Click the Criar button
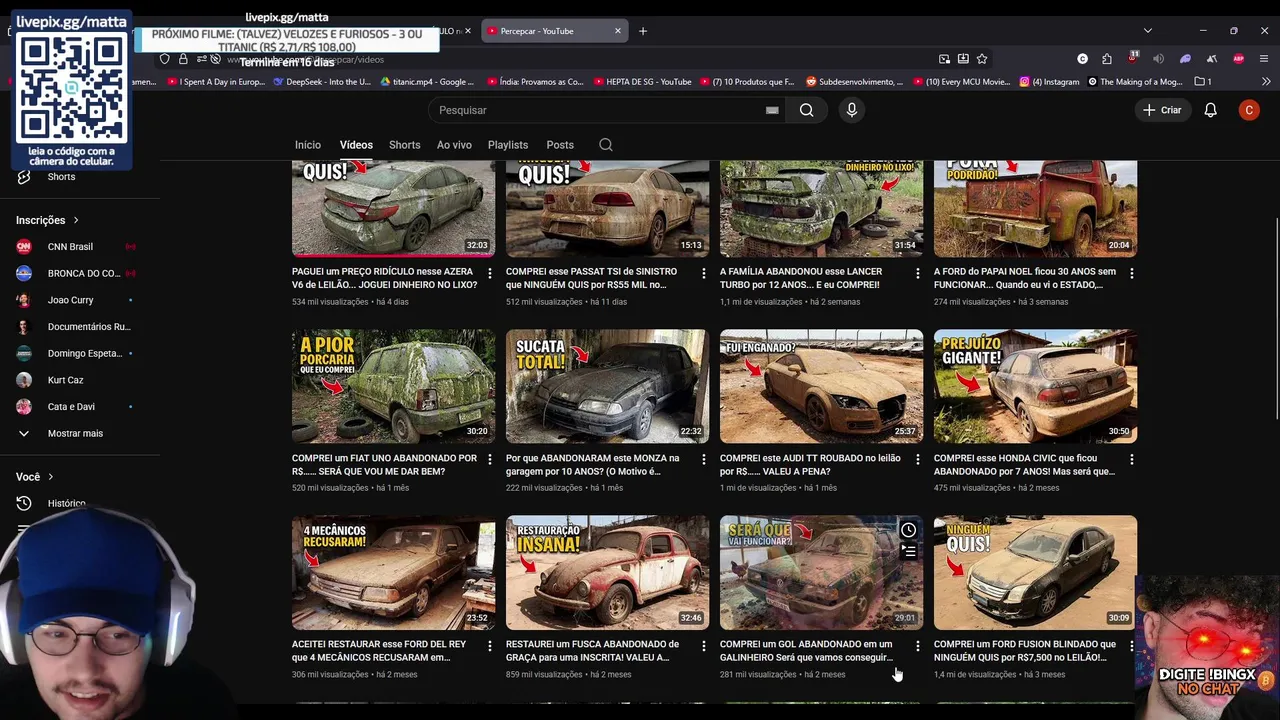1280x720 pixels. pos(1162,110)
